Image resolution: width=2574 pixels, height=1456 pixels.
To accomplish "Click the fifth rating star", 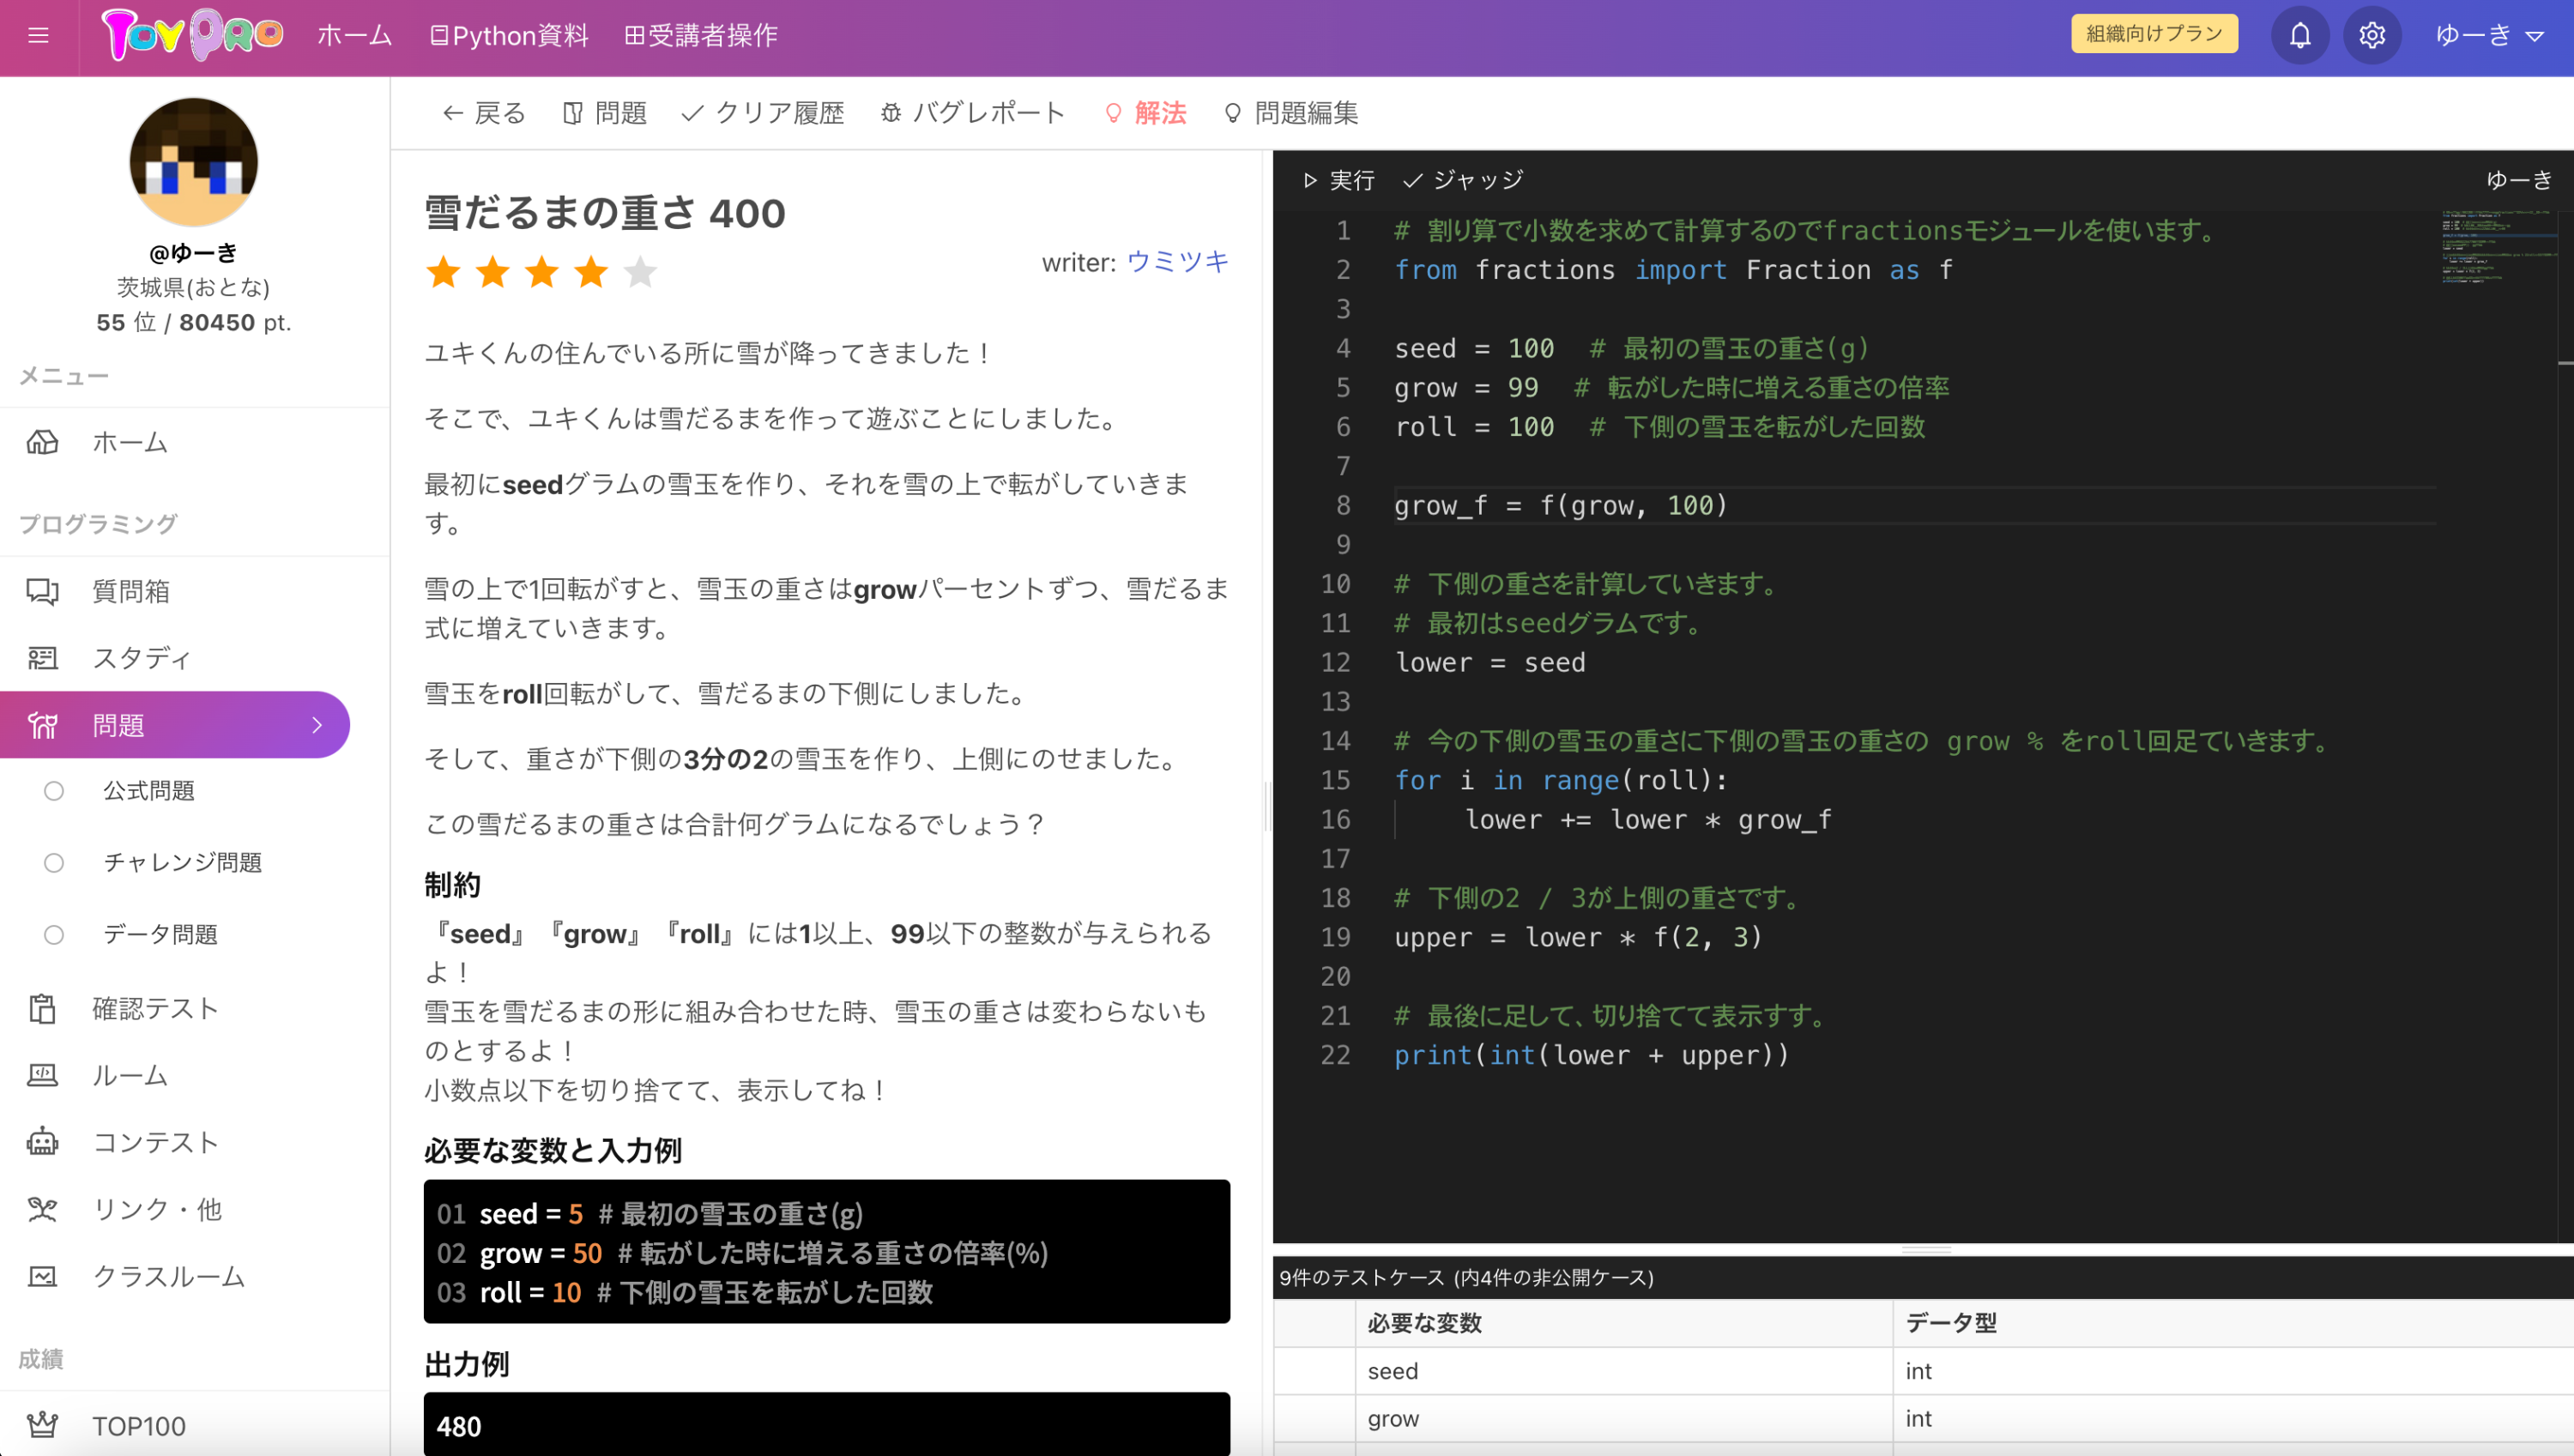I will [640, 271].
